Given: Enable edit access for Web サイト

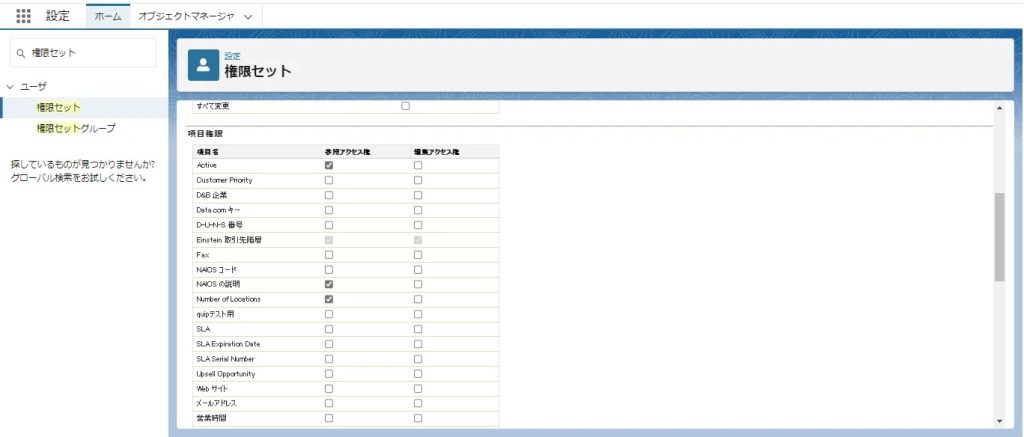Looking at the screenshot, I should (x=418, y=389).
